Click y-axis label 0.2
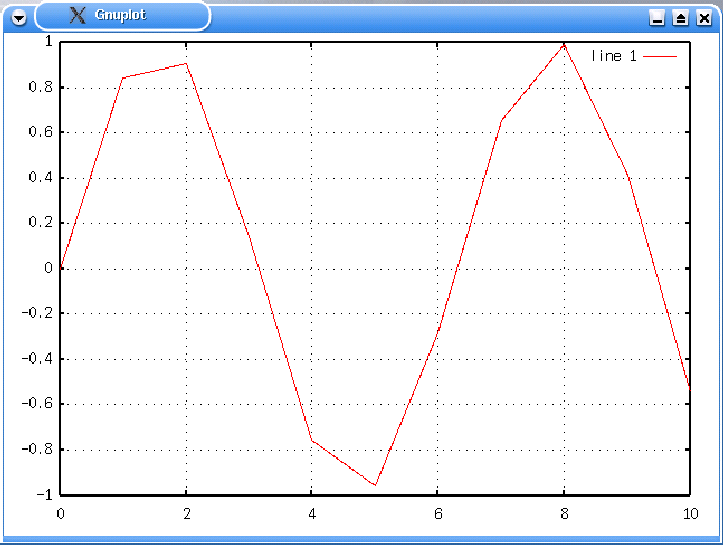Viewport: 723px width, 545px height. click(41, 222)
